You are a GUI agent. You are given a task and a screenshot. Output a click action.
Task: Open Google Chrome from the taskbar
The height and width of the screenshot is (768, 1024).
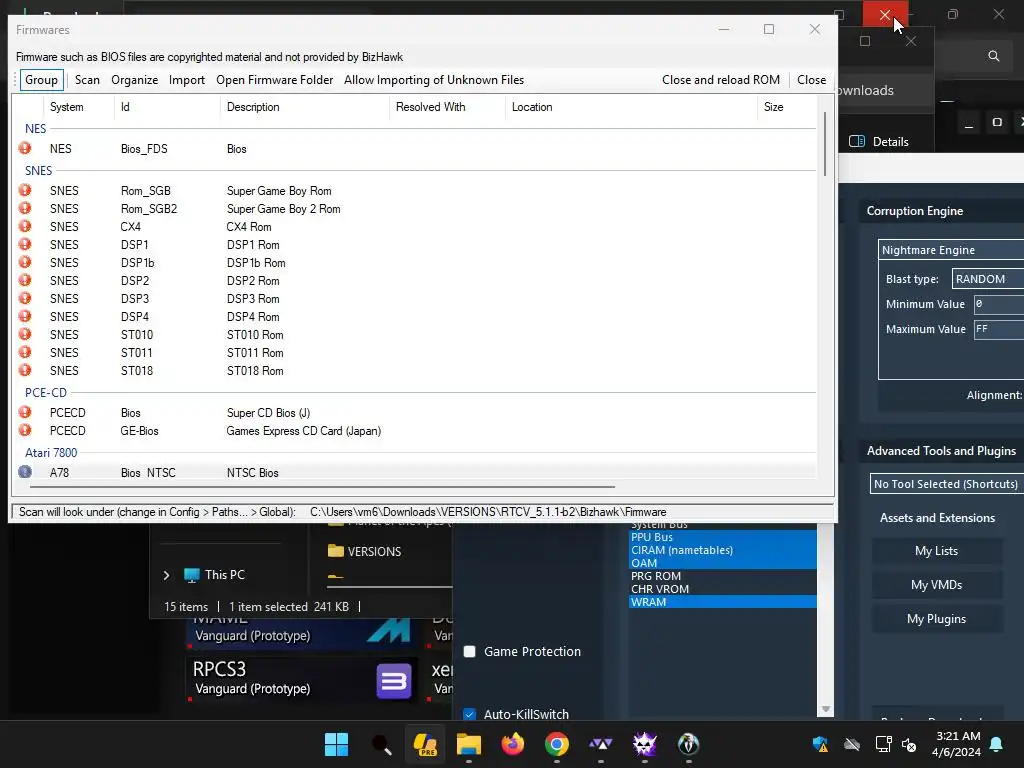click(556, 744)
